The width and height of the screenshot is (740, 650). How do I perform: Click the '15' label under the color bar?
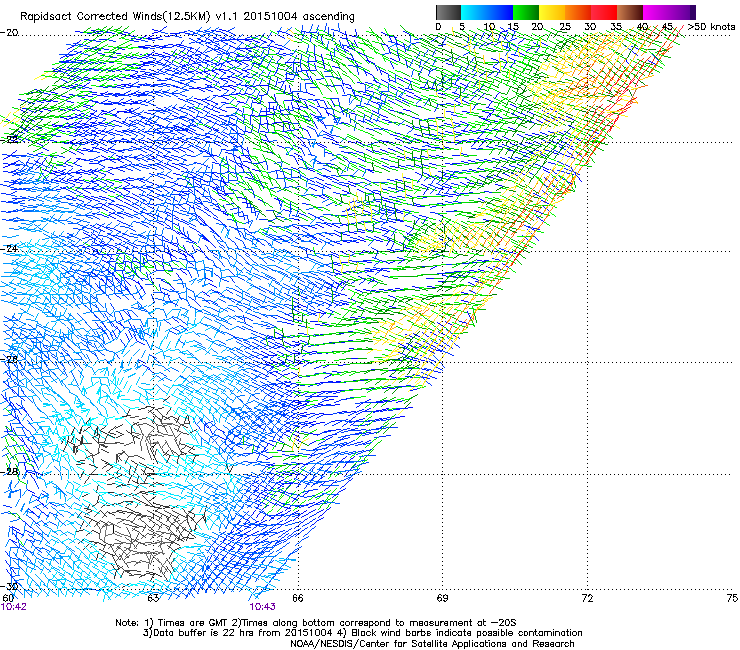513,27
